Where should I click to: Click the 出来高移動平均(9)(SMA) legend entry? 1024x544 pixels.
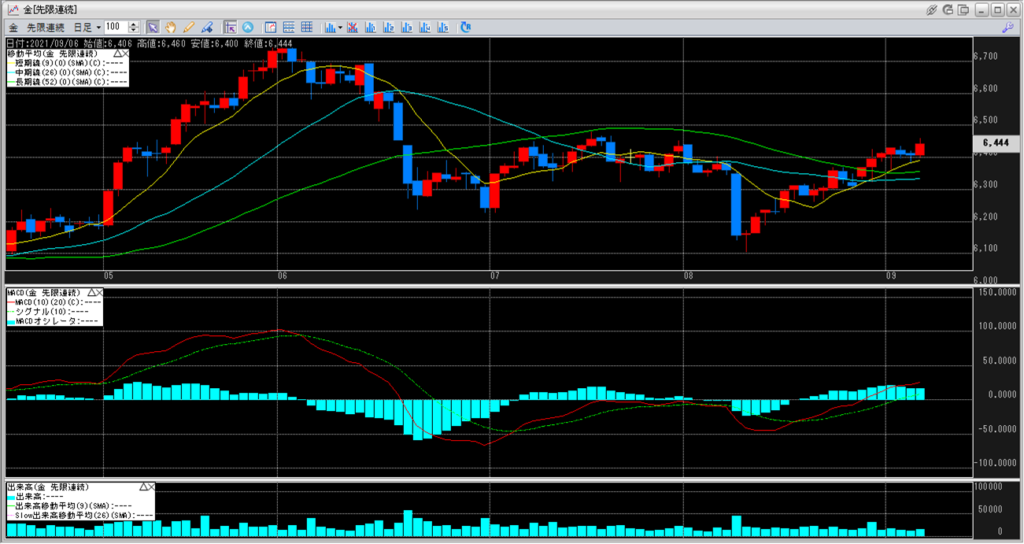[x=70, y=505]
